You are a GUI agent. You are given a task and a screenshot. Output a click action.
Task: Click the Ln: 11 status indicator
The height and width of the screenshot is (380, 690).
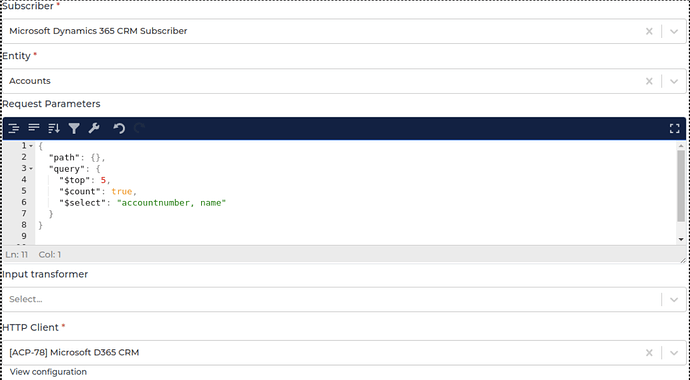tap(17, 255)
